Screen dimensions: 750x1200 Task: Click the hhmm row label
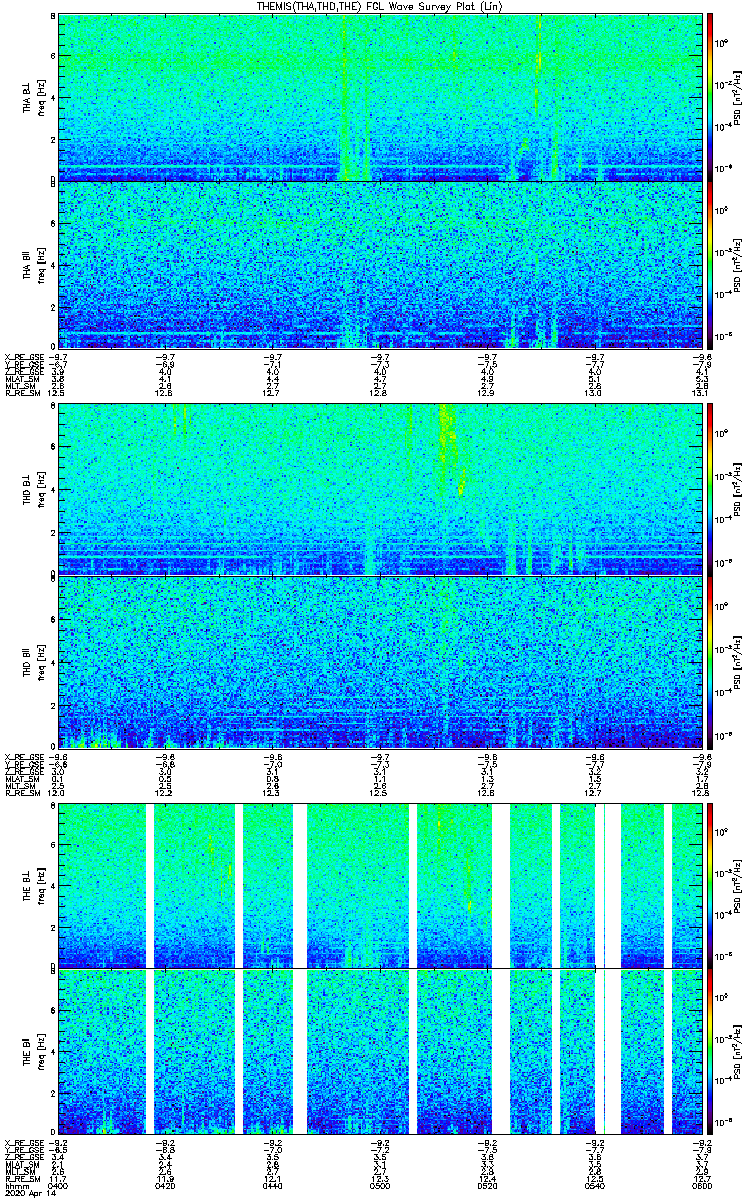15,1186
